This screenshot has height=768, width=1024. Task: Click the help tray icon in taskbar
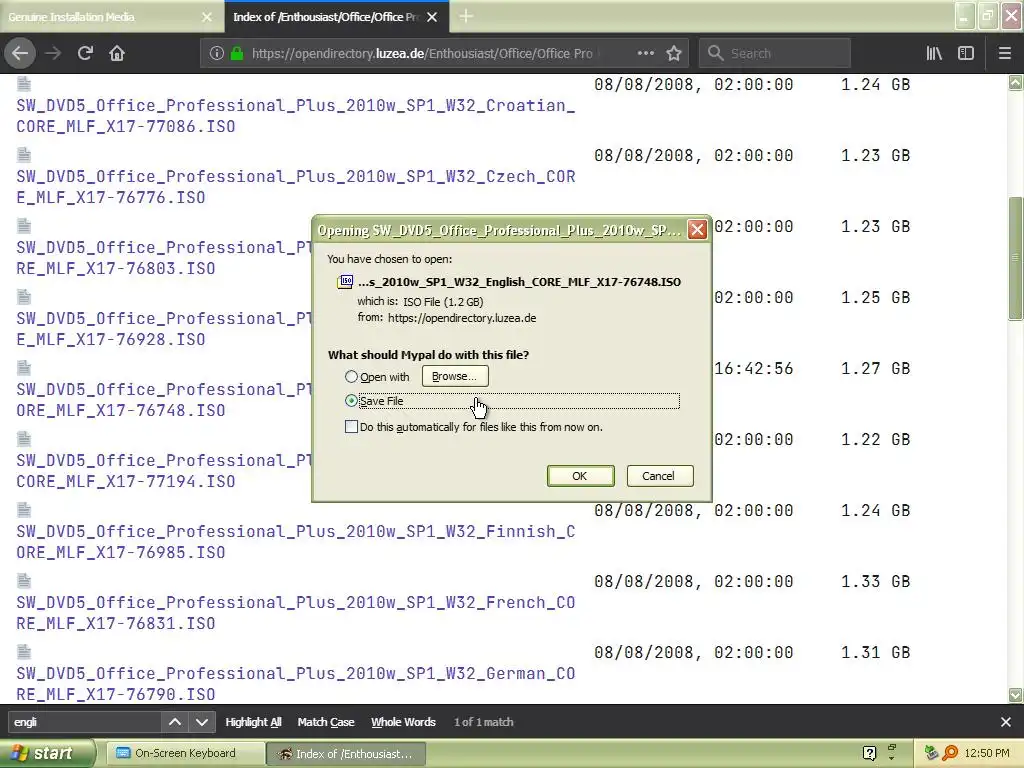click(869, 753)
